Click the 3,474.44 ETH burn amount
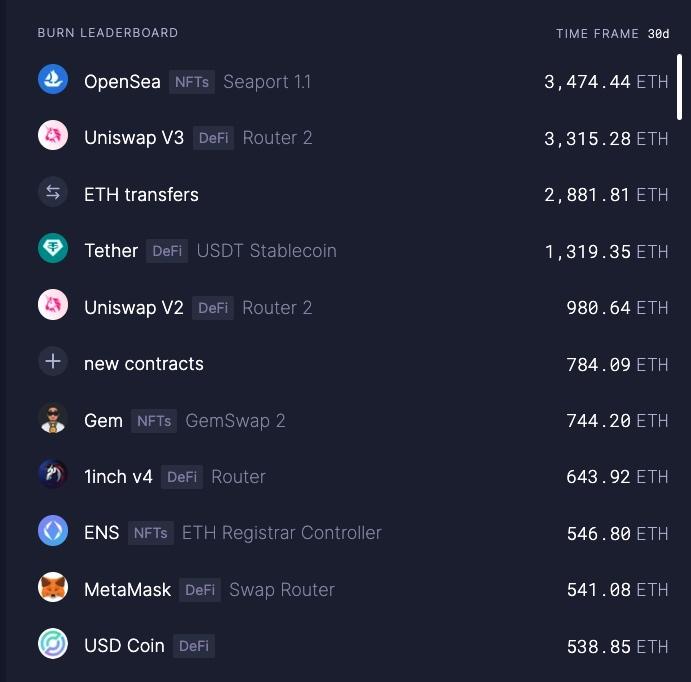 pyautogui.click(x=606, y=82)
